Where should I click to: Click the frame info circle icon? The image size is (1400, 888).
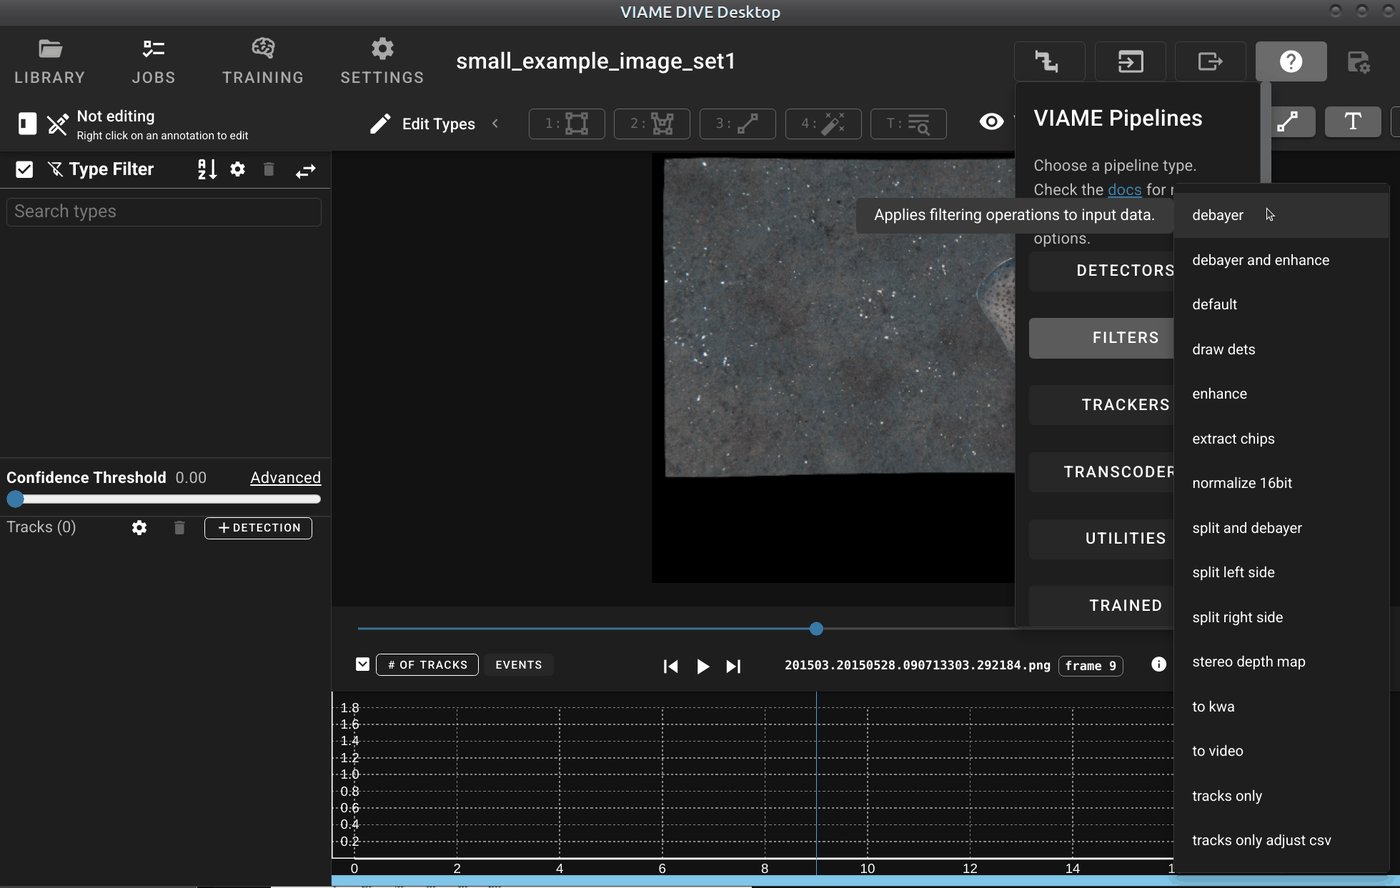[1158, 664]
